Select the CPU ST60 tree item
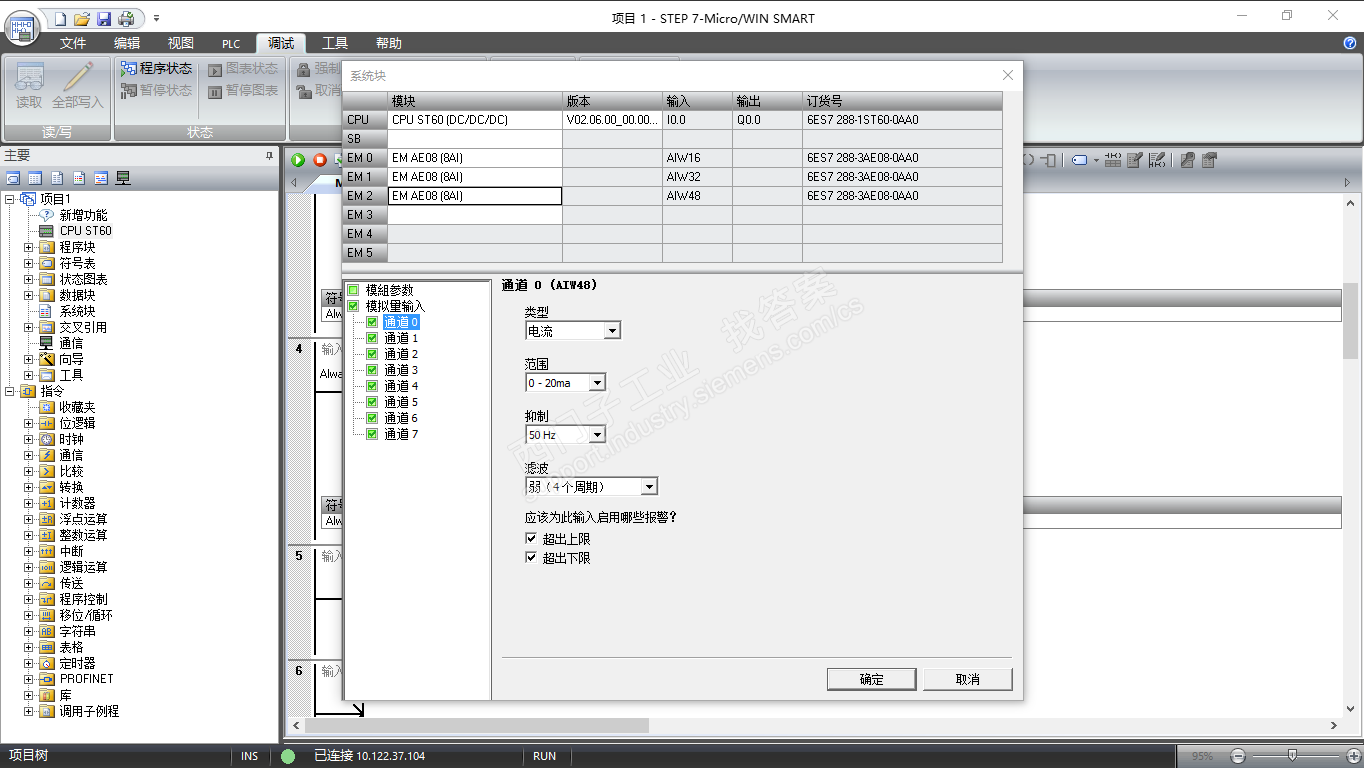 (x=85, y=231)
